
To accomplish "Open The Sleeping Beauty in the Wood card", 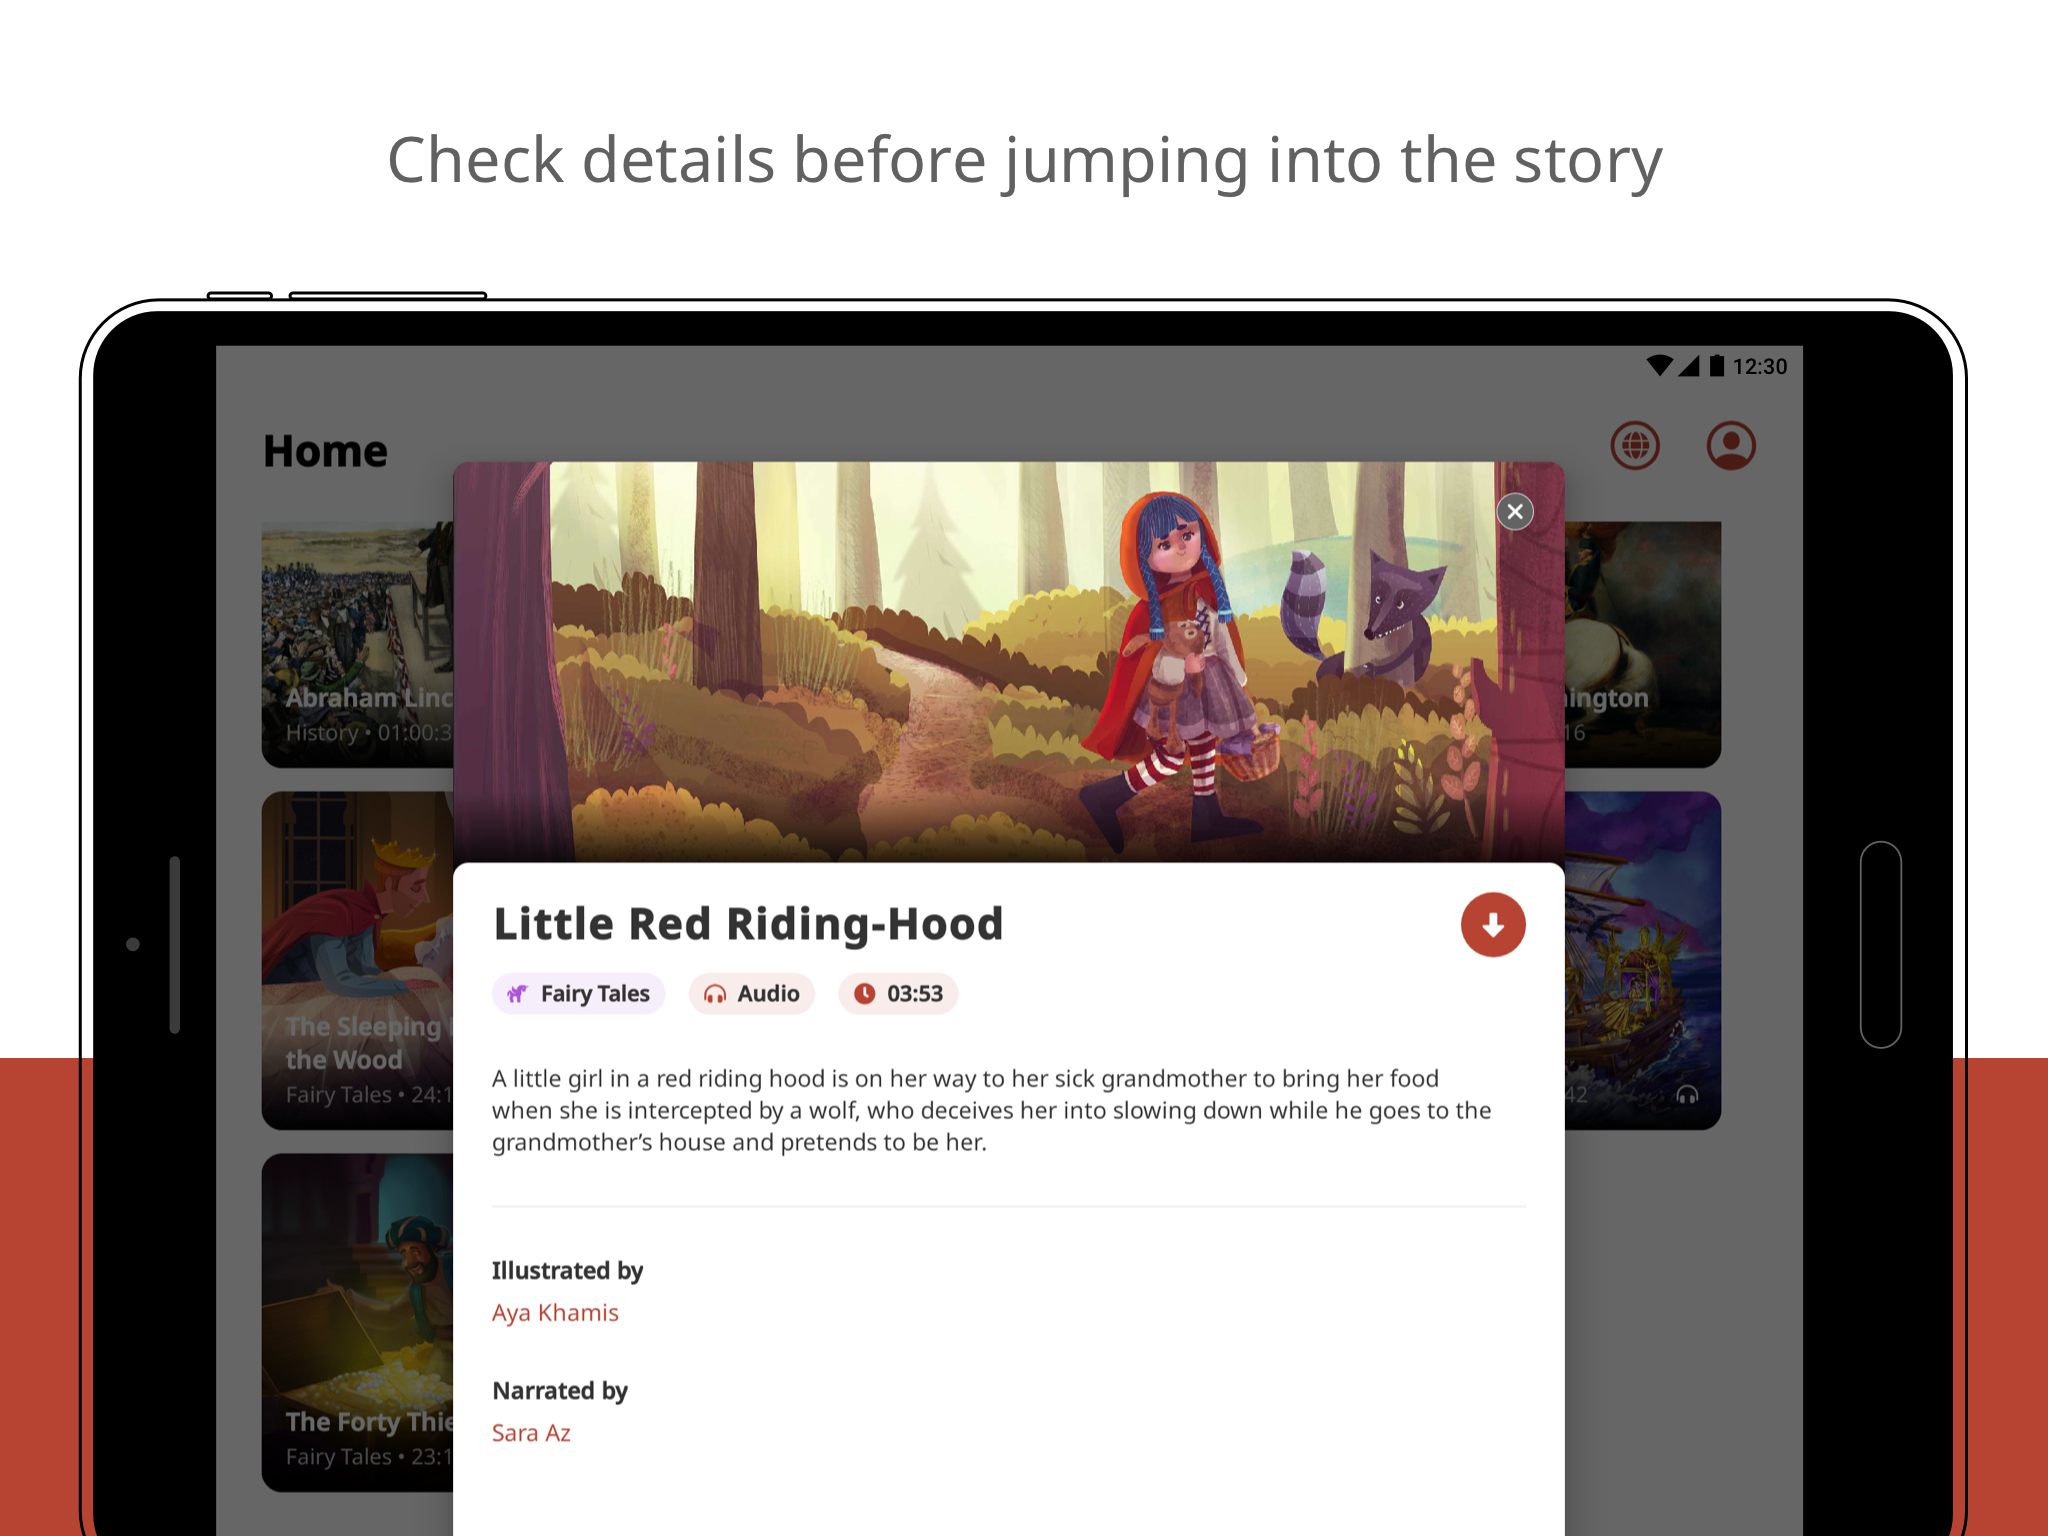I will coord(357,961).
